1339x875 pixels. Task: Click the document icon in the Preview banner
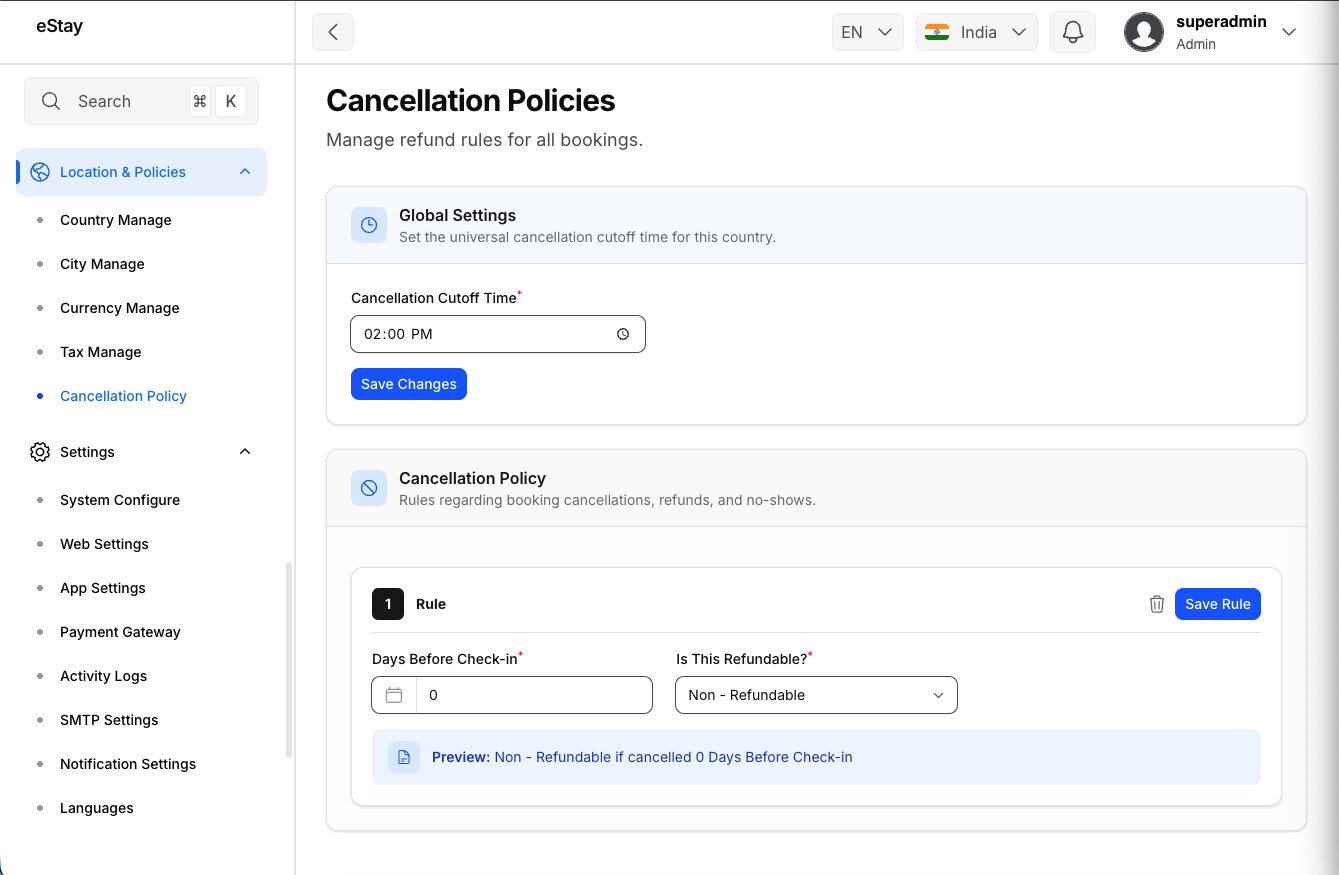[404, 757]
